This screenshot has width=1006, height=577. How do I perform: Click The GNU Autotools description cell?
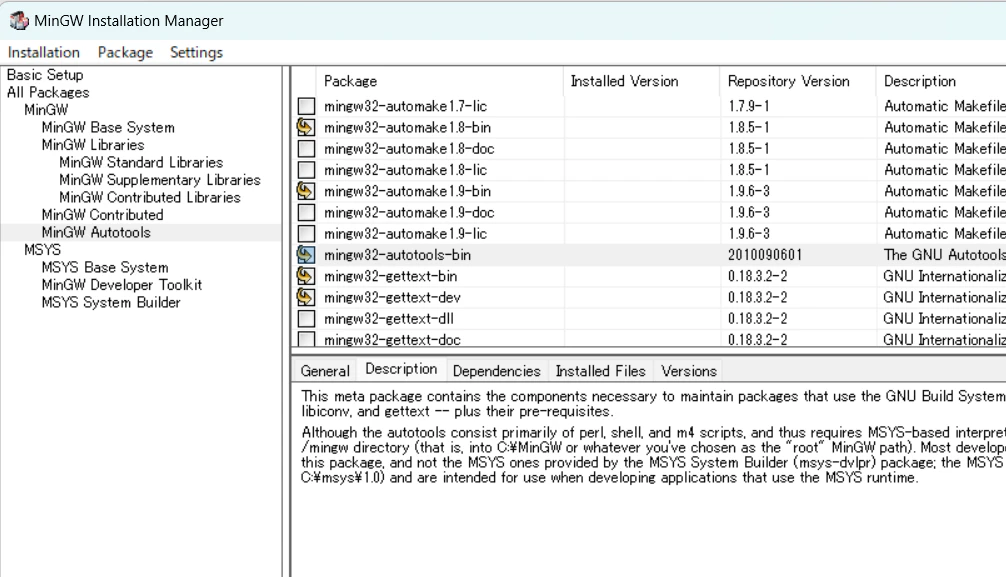coord(944,255)
